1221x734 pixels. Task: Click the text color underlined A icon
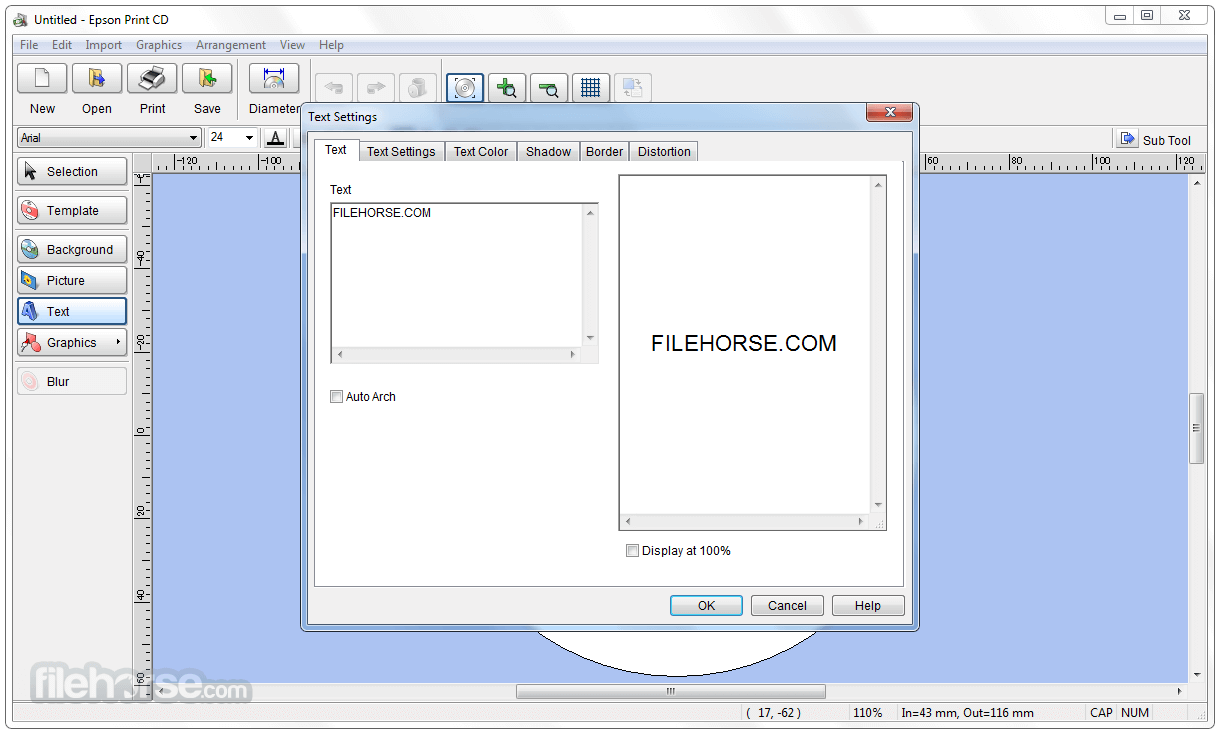click(276, 138)
